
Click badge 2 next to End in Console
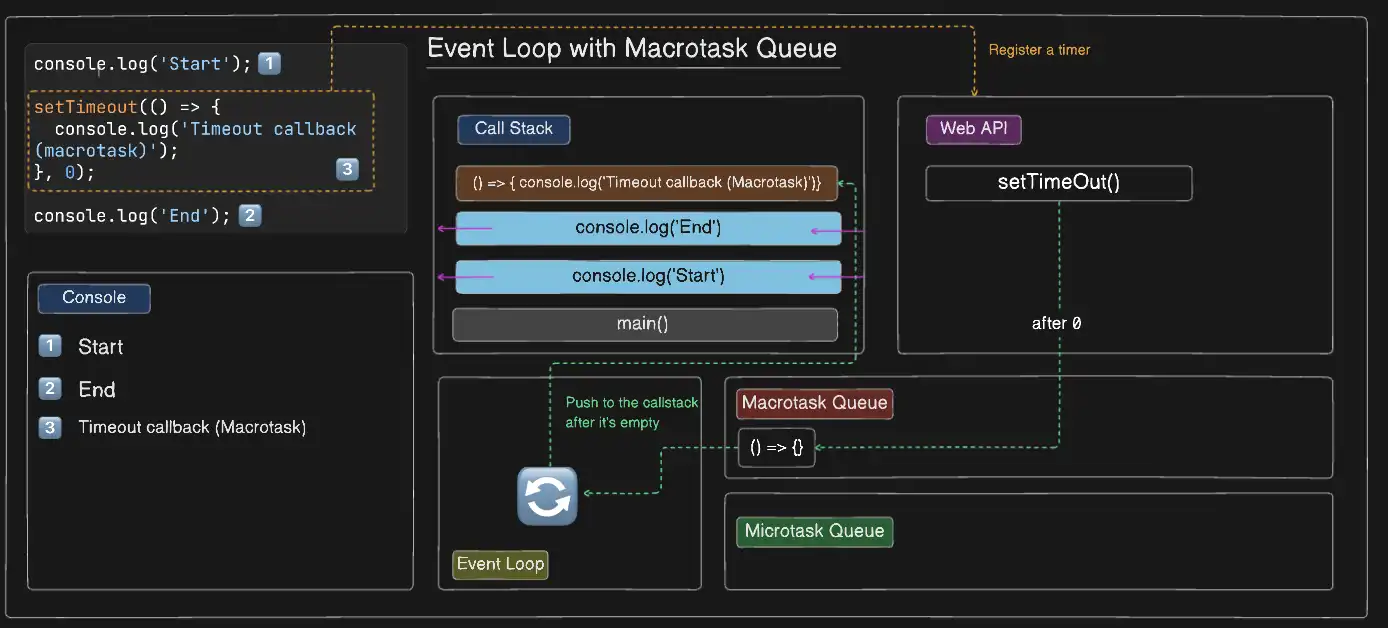50,388
